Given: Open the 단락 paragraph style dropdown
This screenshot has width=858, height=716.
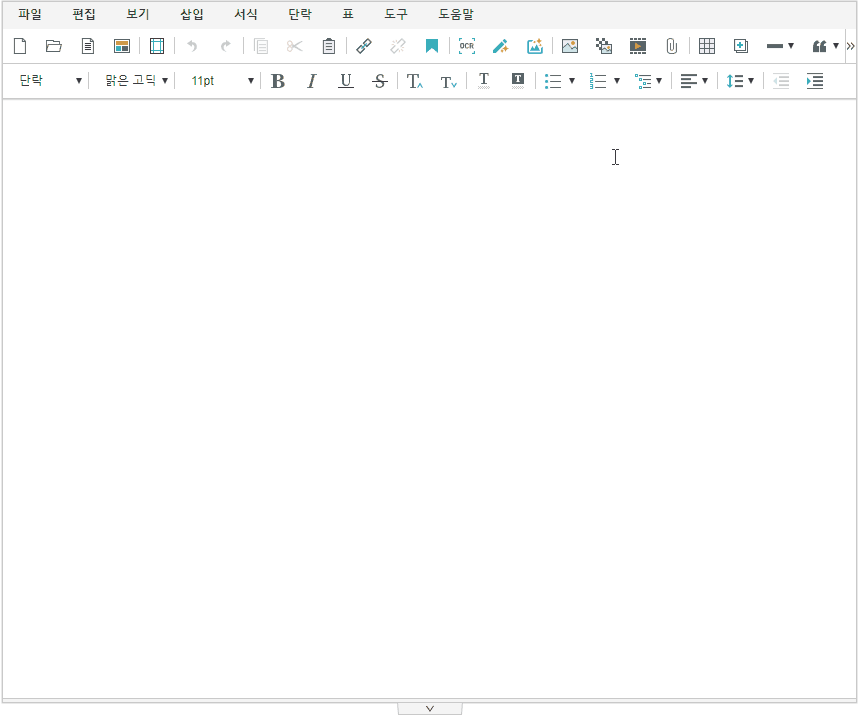Looking at the screenshot, I should tap(50, 81).
